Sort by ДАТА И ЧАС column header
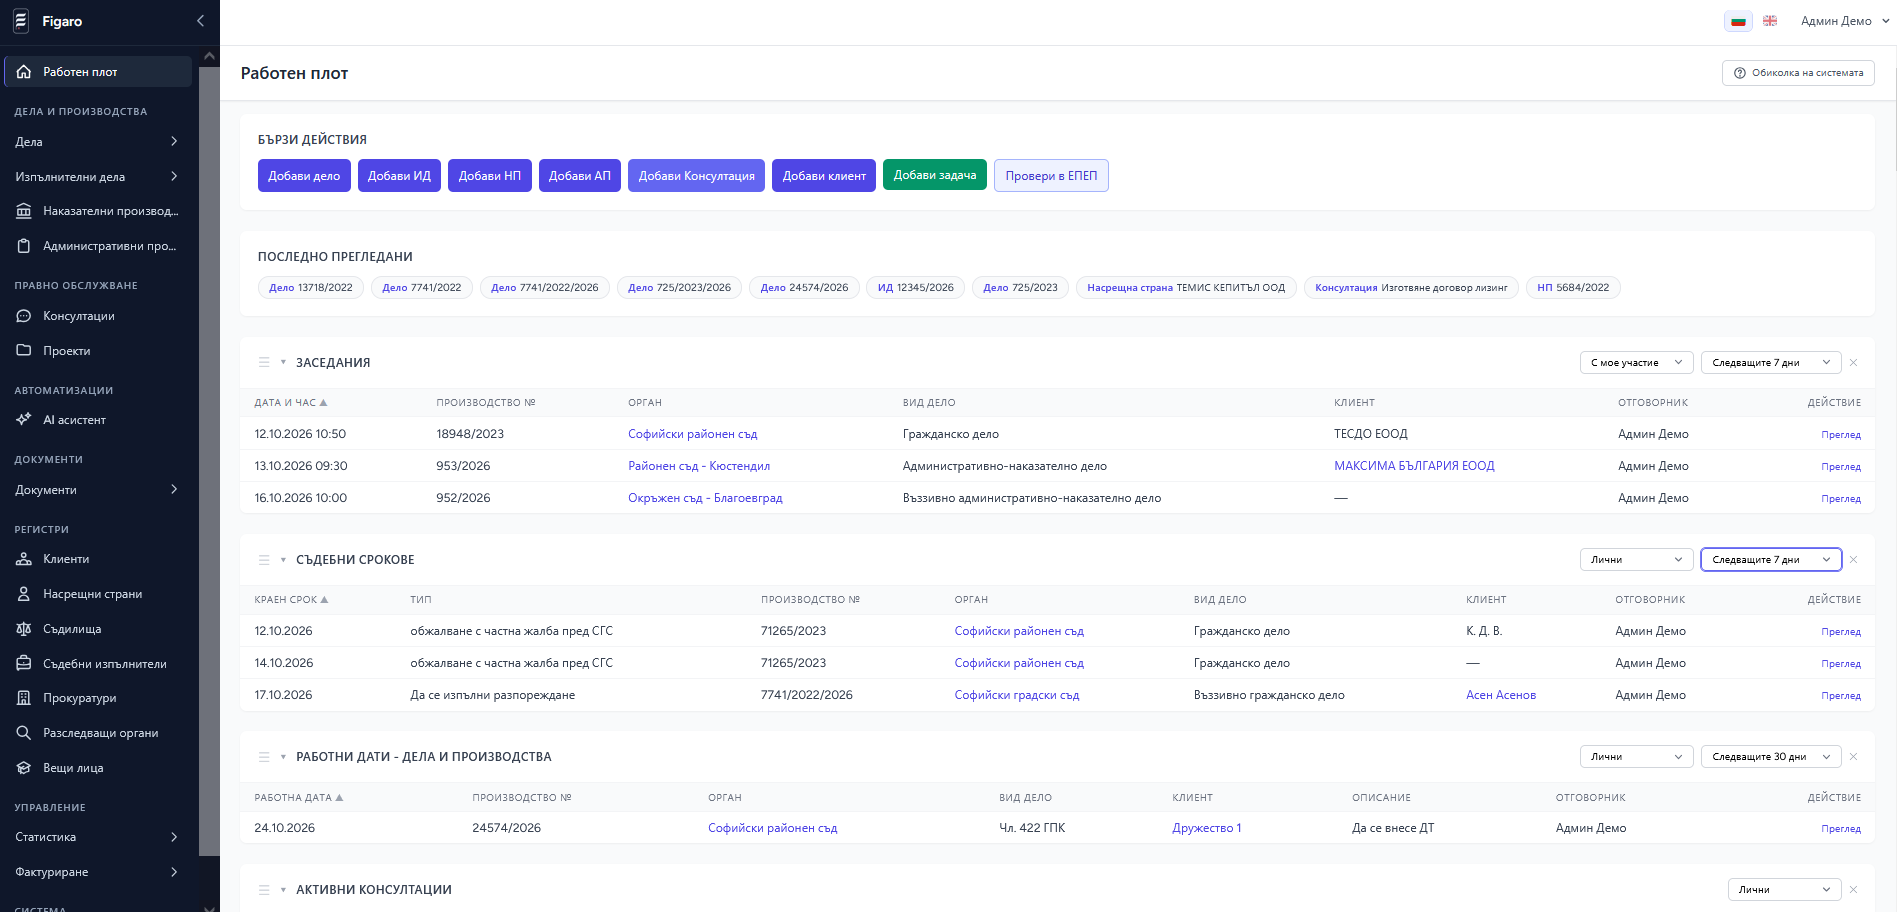The image size is (1897, 912). click(x=291, y=403)
